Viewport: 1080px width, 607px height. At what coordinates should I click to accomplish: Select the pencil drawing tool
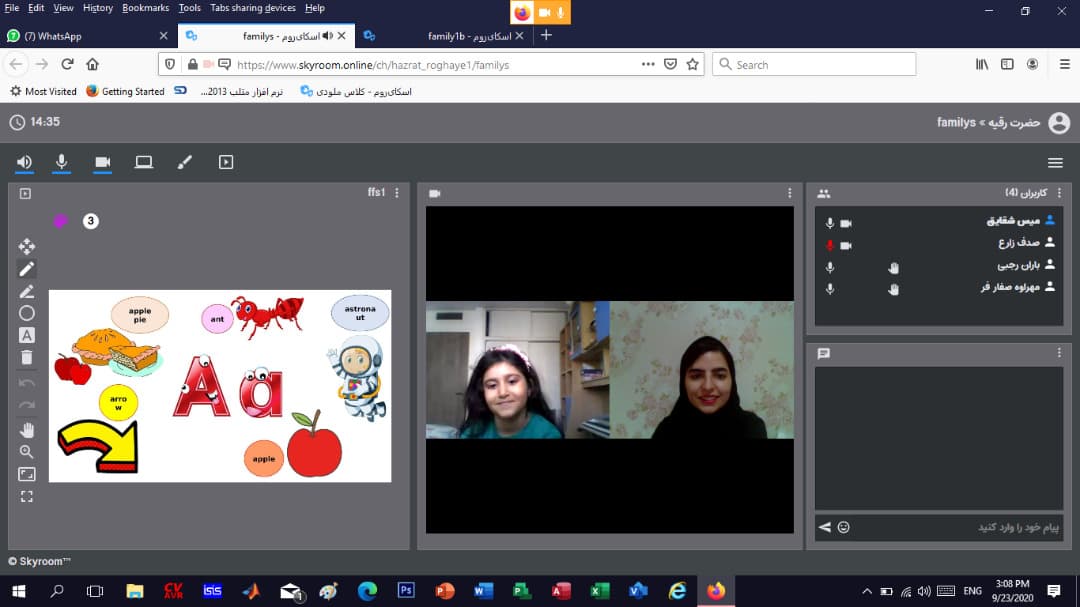(27, 269)
